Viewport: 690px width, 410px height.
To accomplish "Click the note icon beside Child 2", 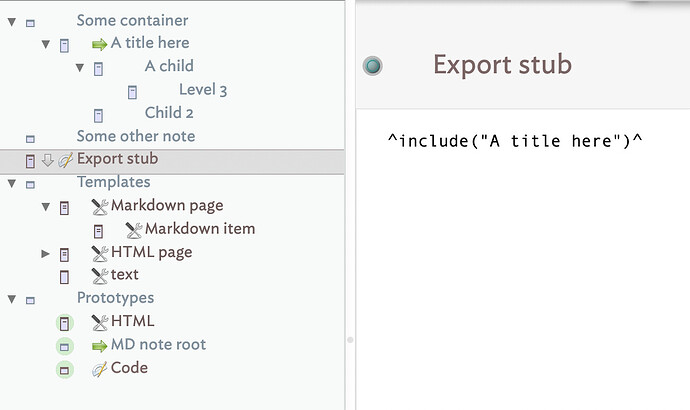I will [98, 115].
